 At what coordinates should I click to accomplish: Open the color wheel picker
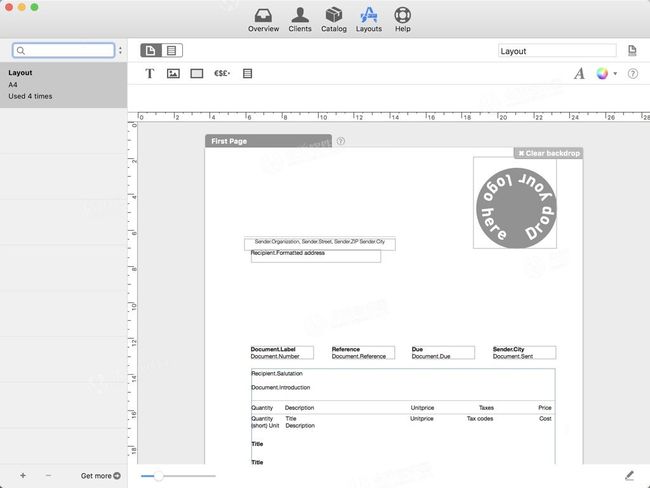click(602, 74)
